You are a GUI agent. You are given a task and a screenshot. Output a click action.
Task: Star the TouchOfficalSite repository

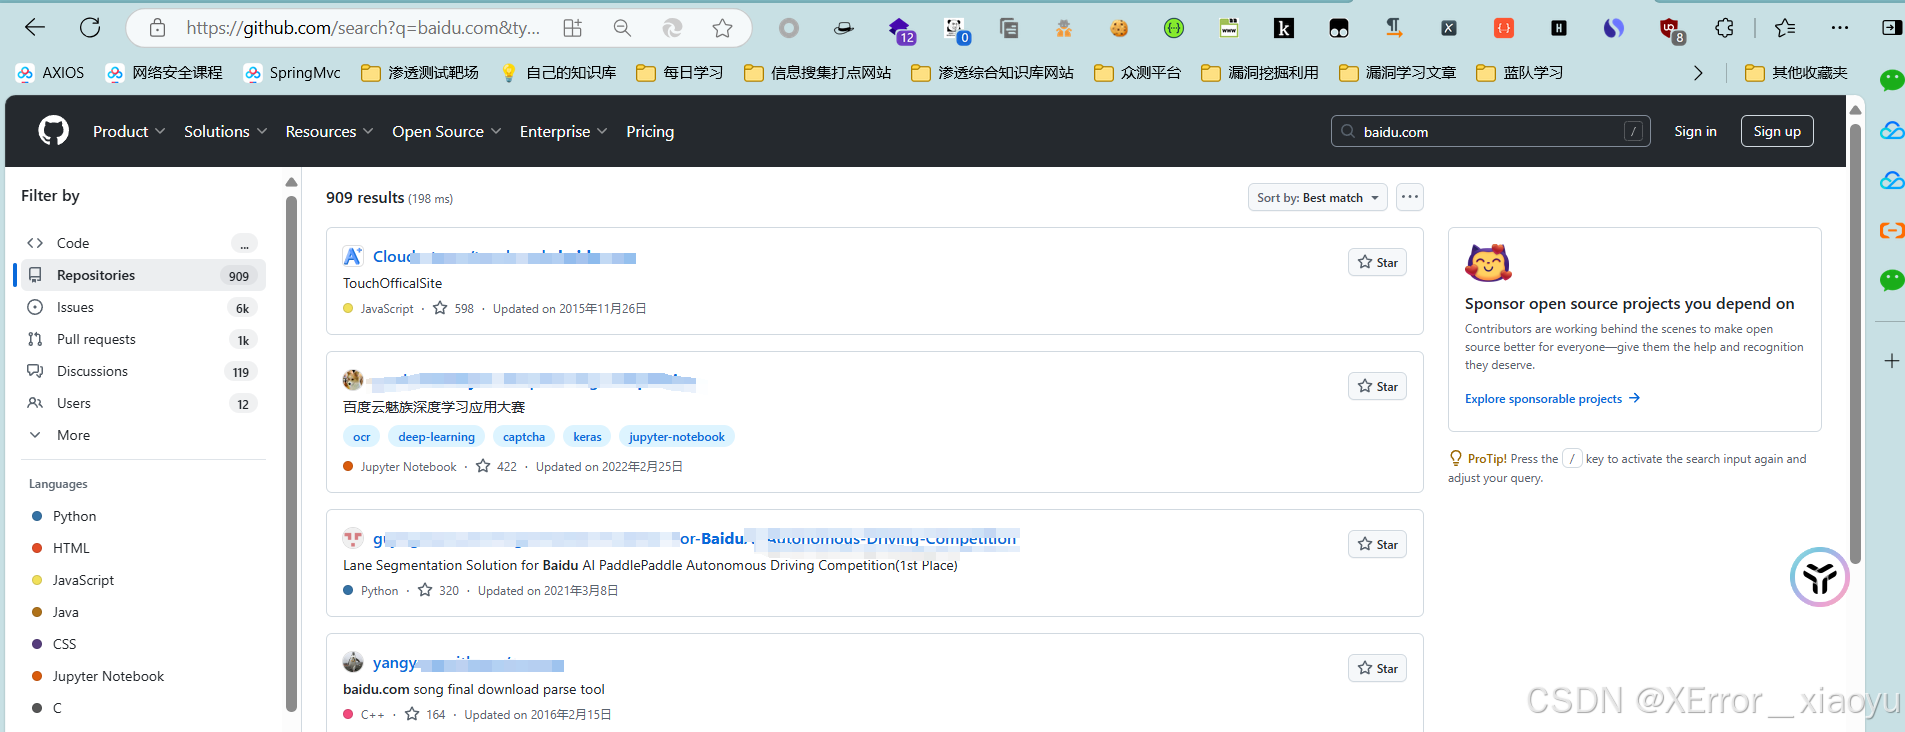tap(1377, 262)
